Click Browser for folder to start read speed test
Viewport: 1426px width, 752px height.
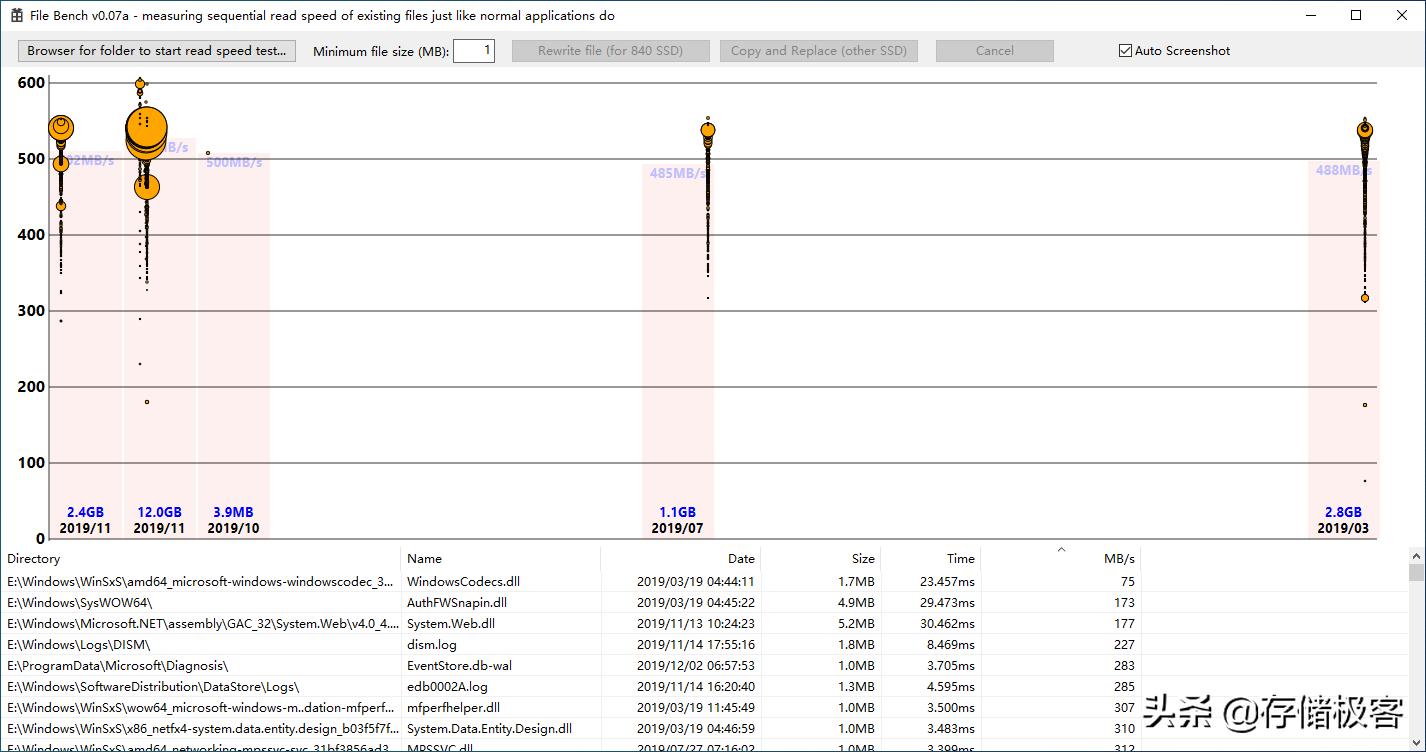pyautogui.click(x=157, y=51)
